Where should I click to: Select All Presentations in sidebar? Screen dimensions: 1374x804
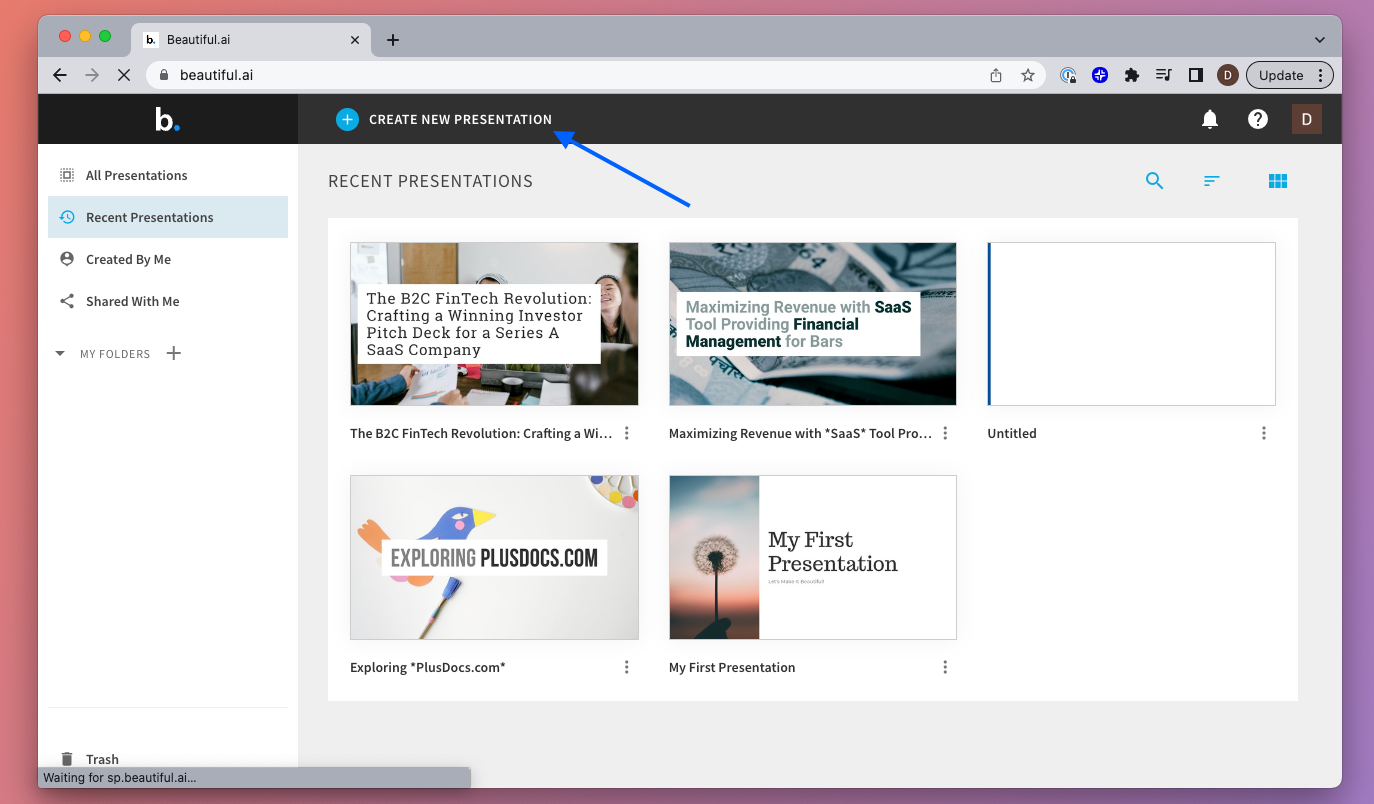[168, 175]
